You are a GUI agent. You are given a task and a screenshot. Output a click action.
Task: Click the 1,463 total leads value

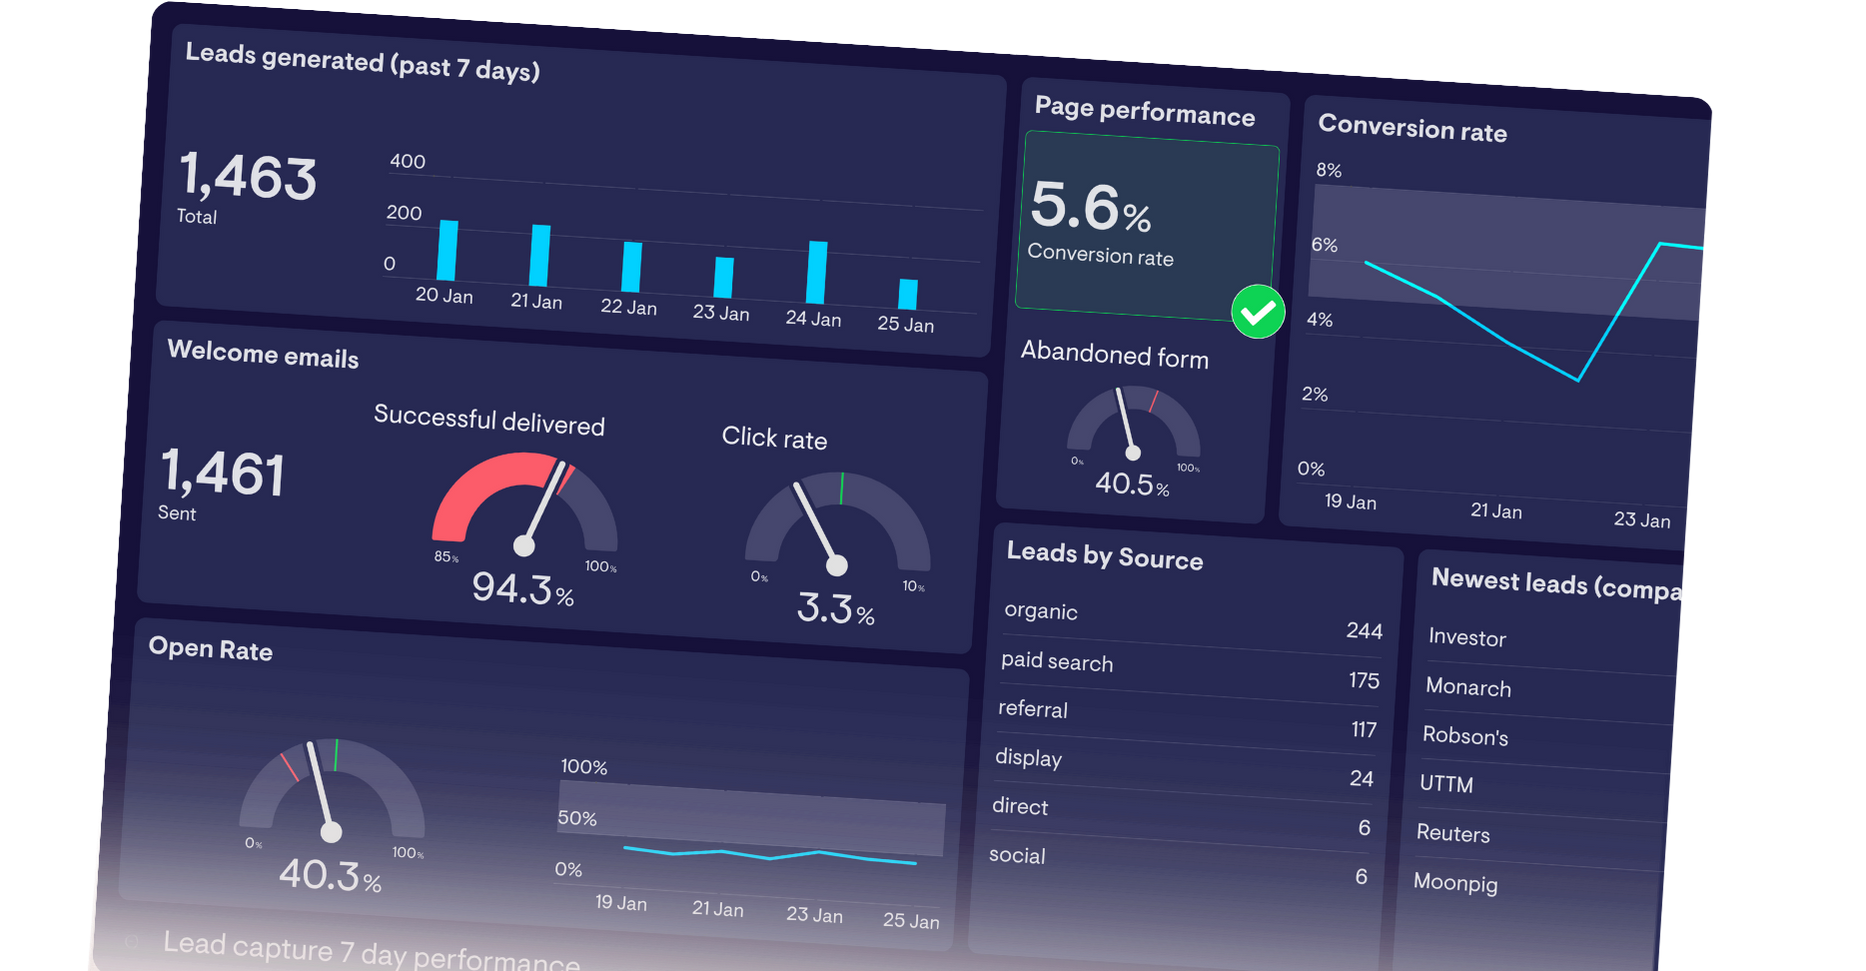(x=248, y=176)
